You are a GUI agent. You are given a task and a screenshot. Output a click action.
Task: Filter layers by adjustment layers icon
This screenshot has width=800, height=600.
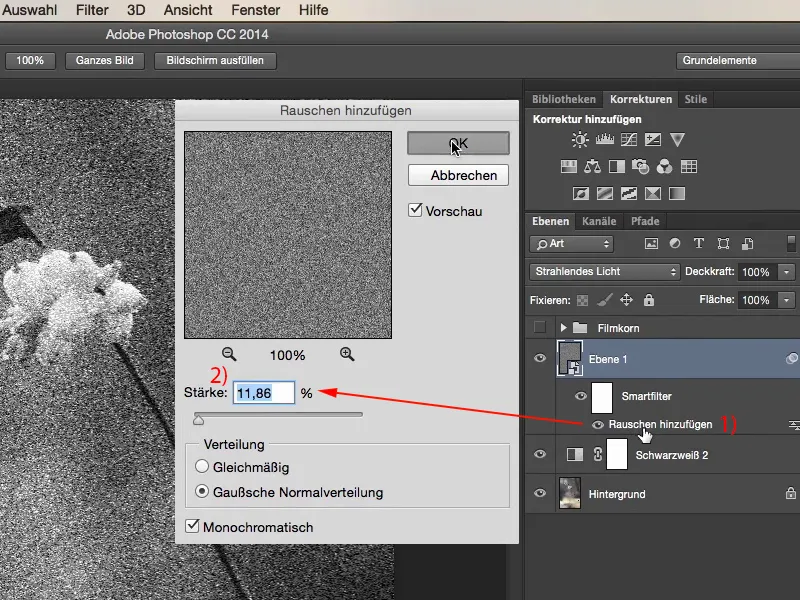(674, 243)
